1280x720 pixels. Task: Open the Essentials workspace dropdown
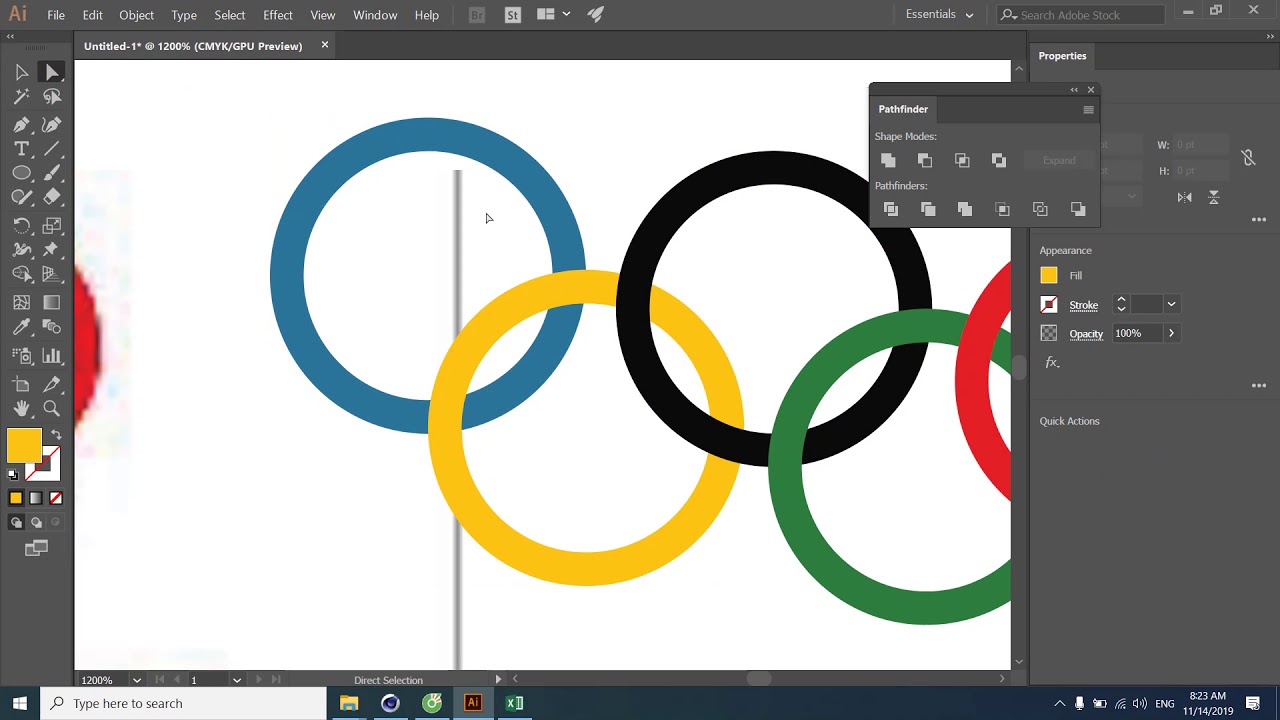[939, 15]
